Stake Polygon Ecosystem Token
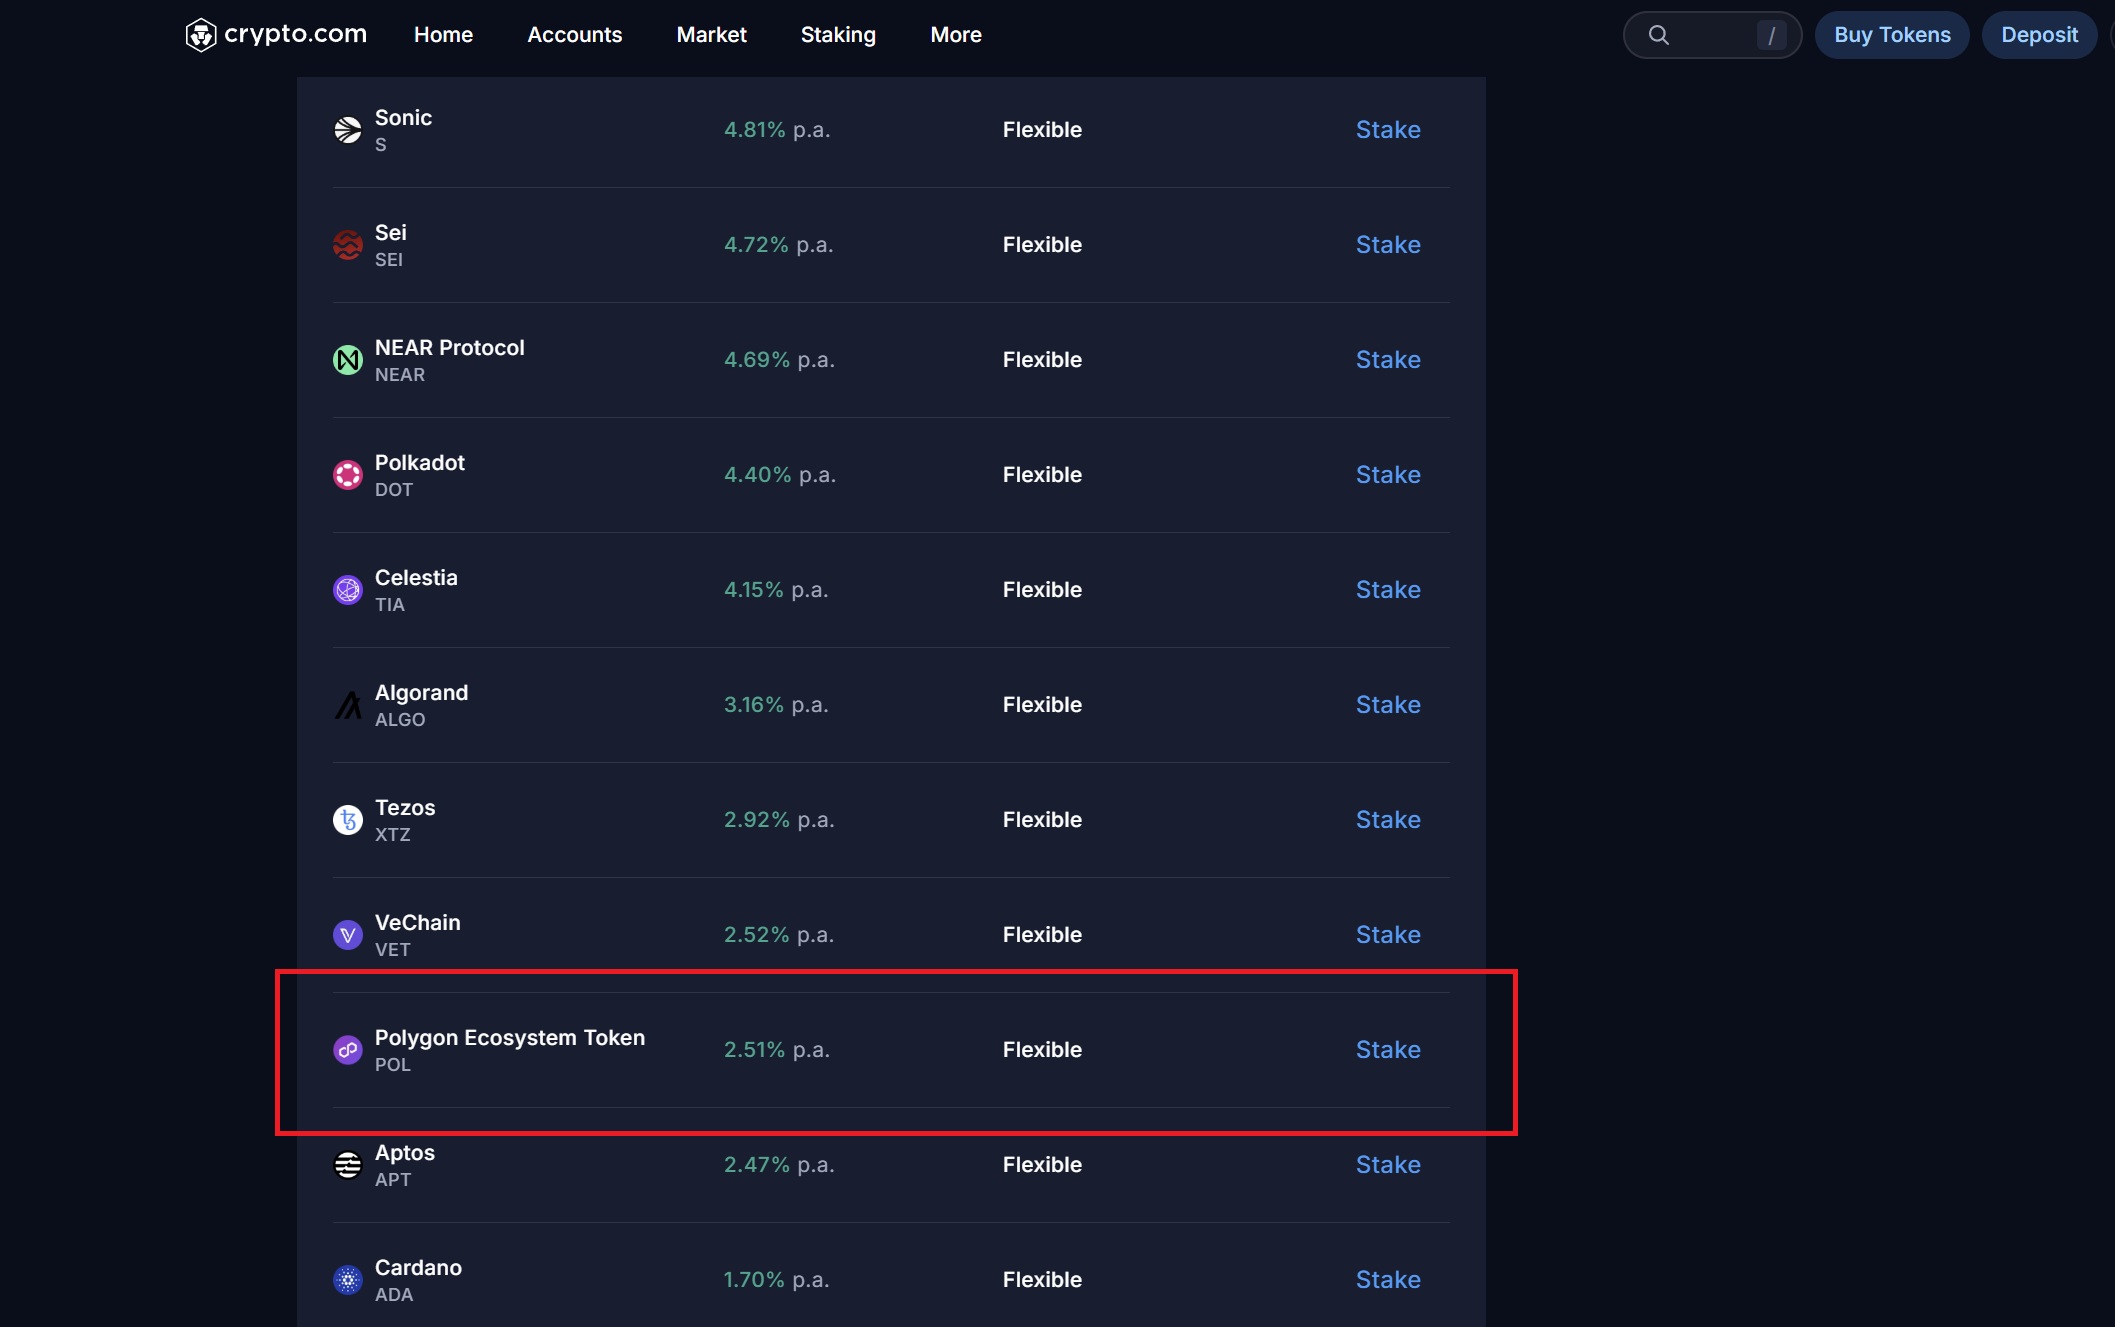The width and height of the screenshot is (2115, 1327). click(x=1388, y=1050)
